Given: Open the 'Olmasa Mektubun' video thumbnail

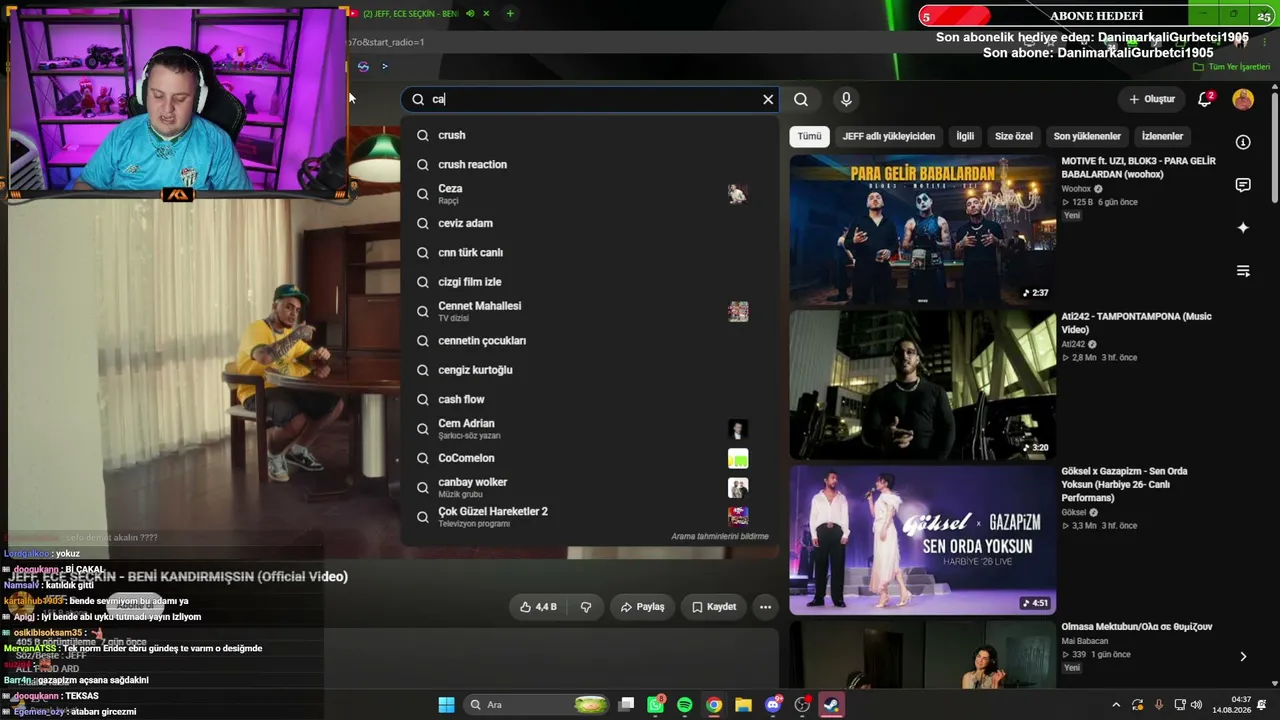Looking at the screenshot, I should click(923, 655).
